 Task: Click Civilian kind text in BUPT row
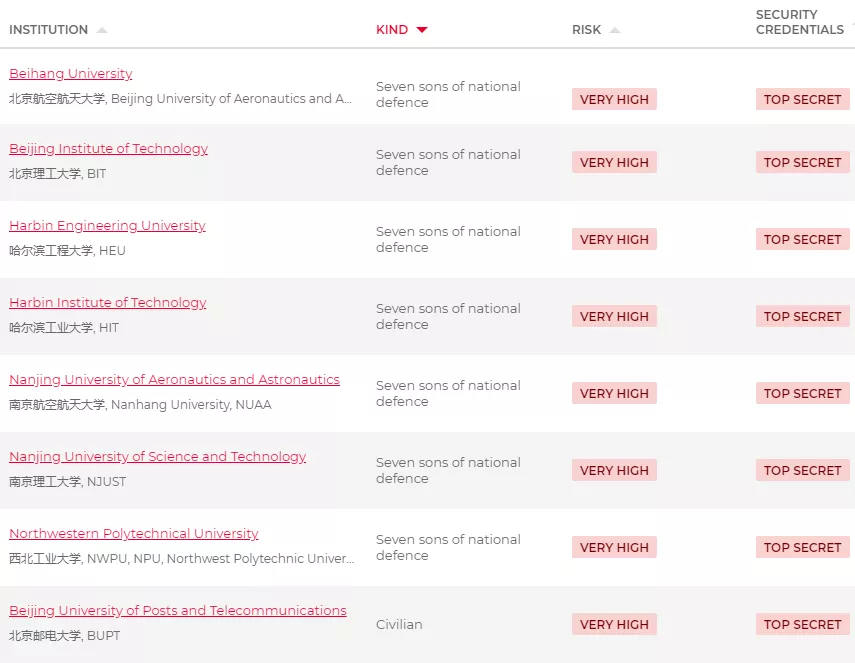pos(399,625)
